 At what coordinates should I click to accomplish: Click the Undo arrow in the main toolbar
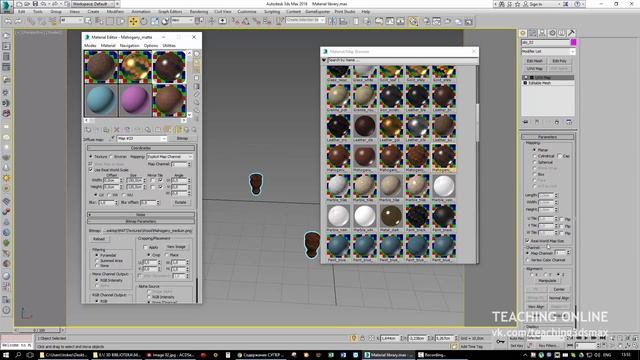[x=8, y=21]
